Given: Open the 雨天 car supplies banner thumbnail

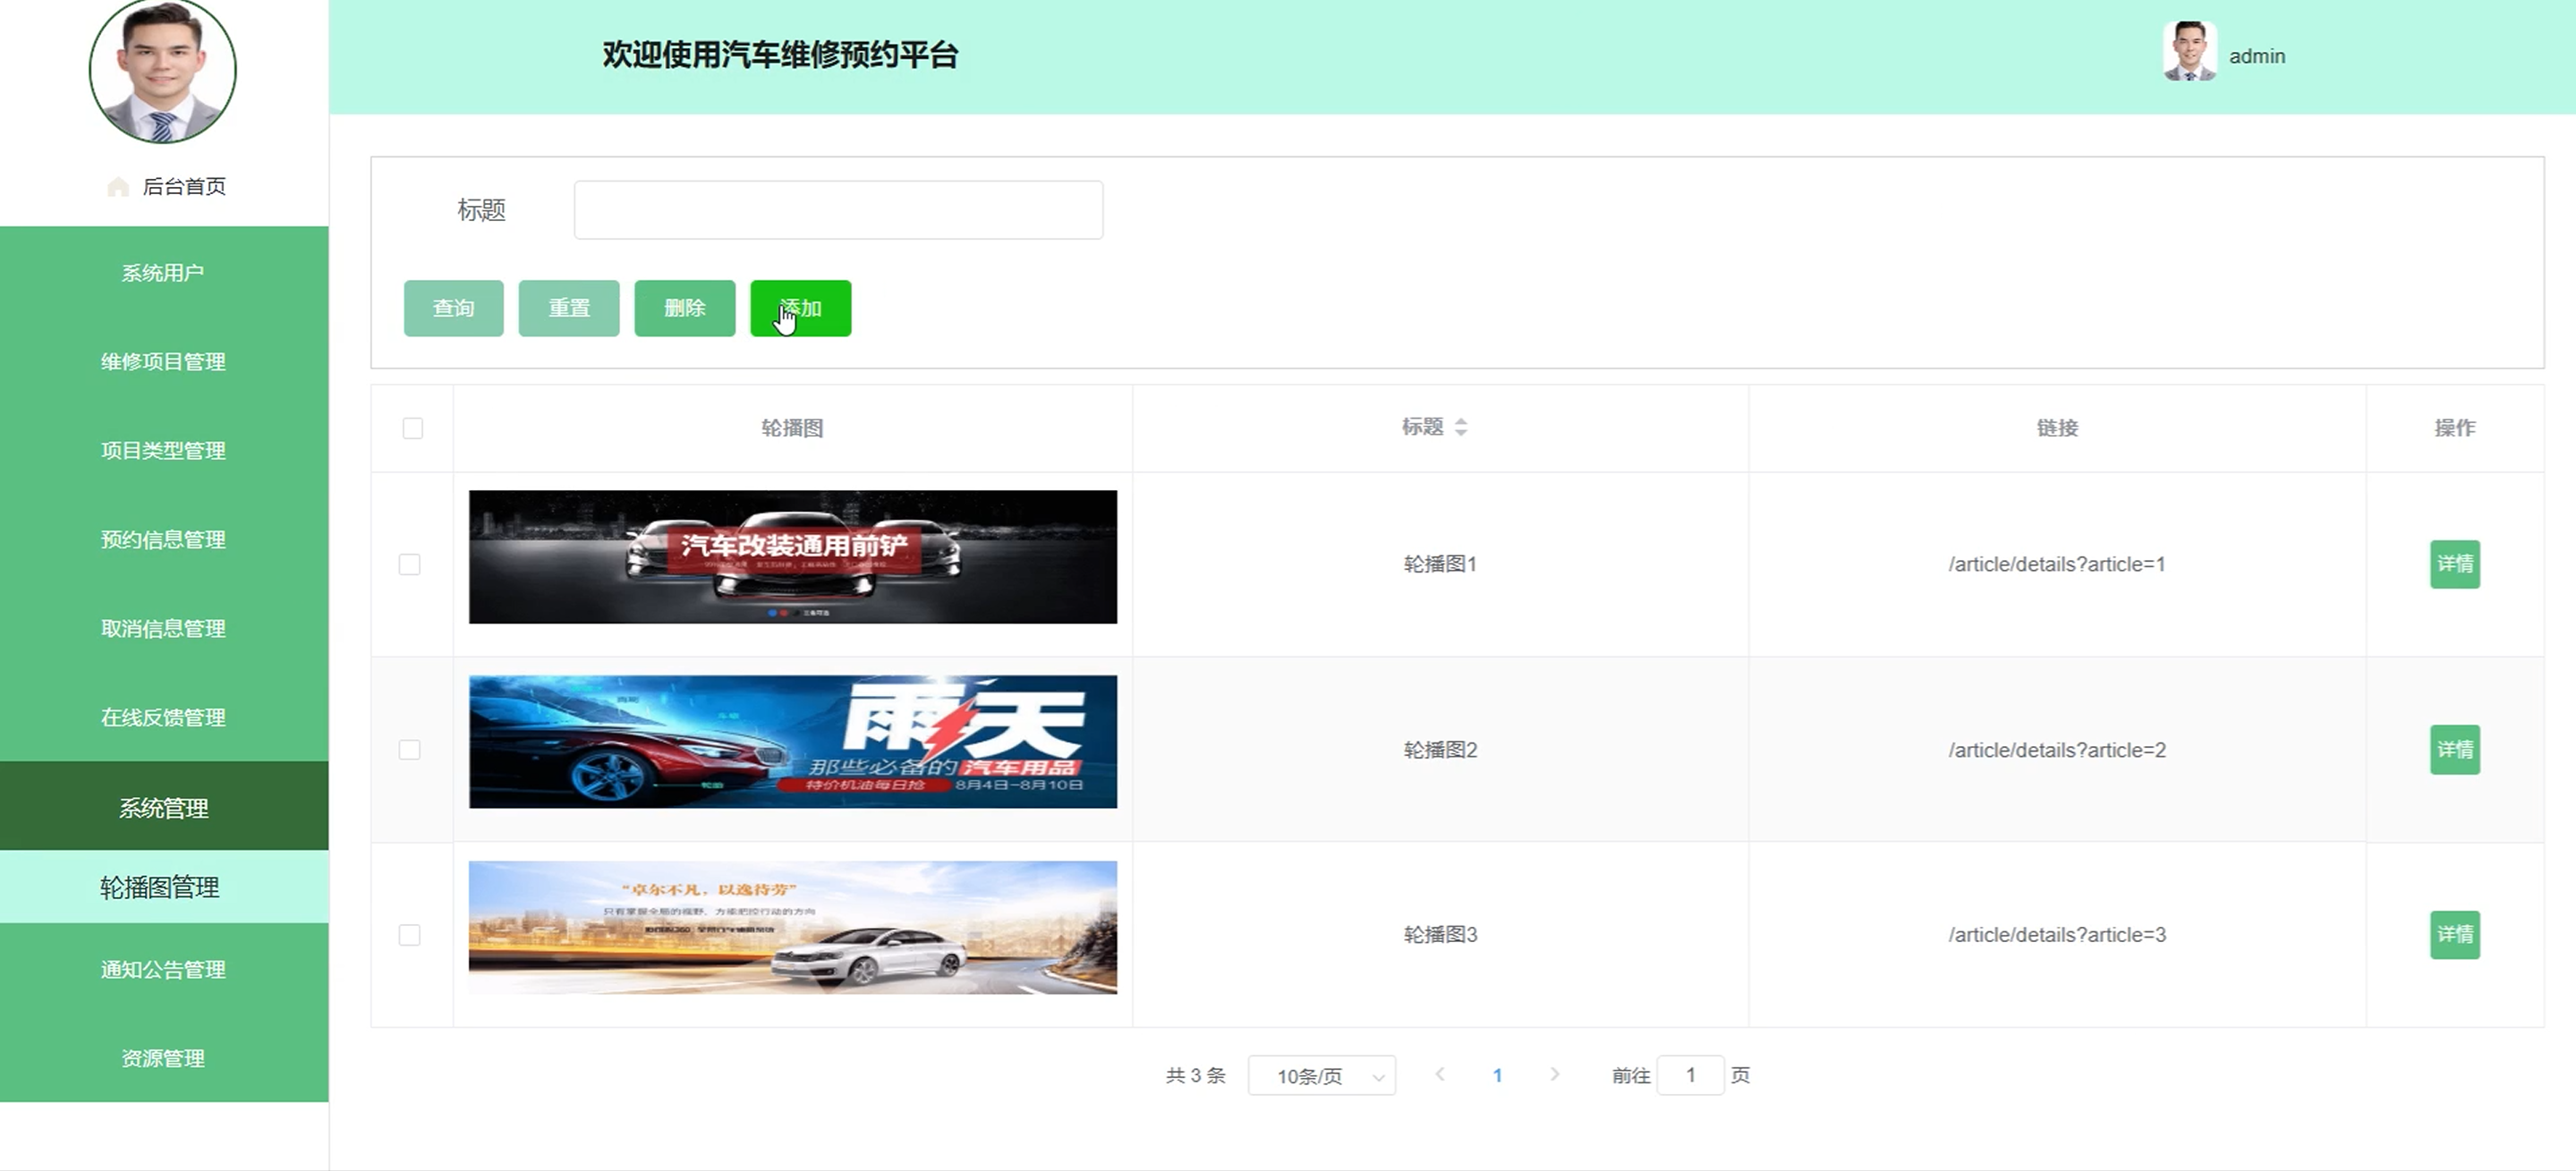Looking at the screenshot, I should point(792,742).
